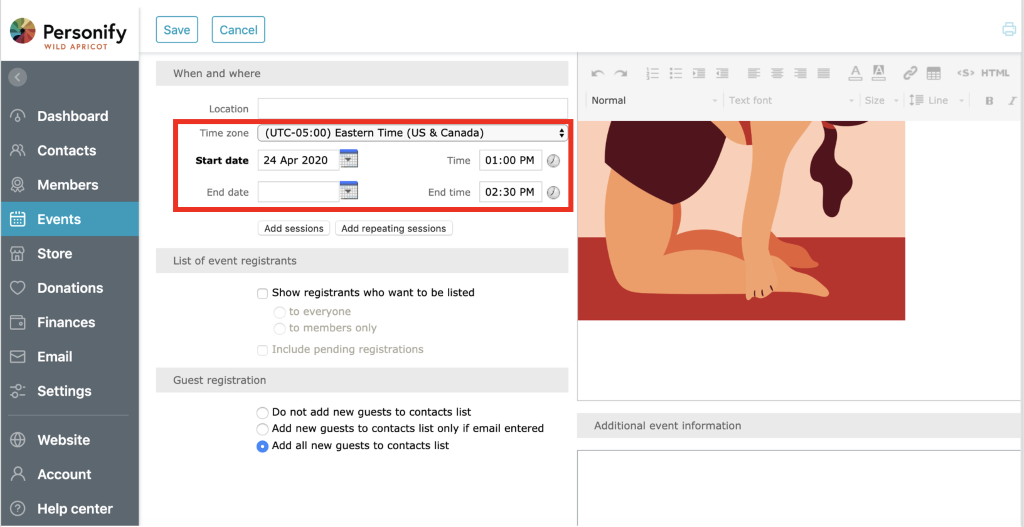Open the text color picker
Image resolution: width=1024 pixels, height=527 pixels.
coord(856,73)
